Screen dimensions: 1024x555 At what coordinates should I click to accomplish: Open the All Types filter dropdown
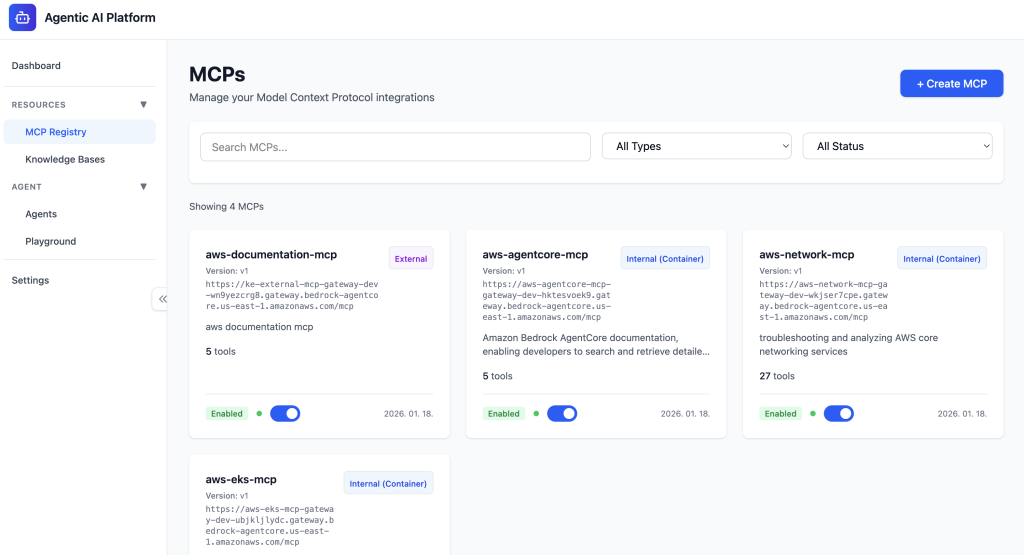(697, 146)
